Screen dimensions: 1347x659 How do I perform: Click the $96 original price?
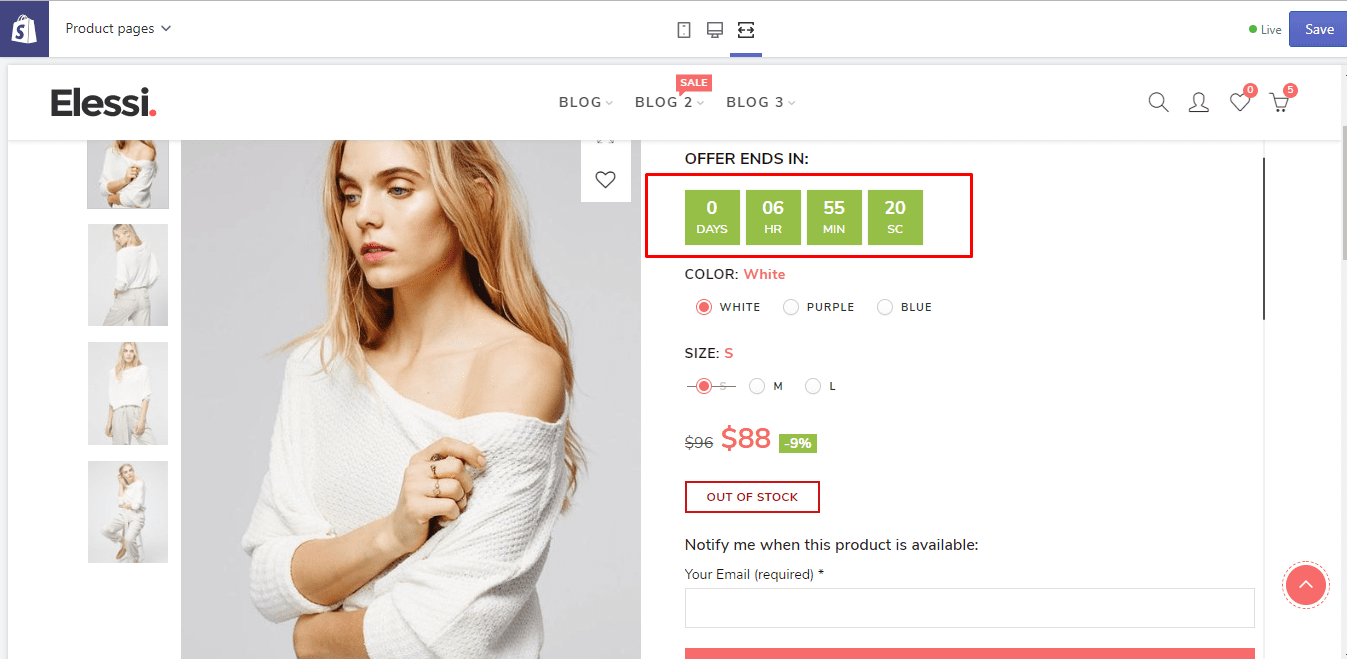point(699,442)
